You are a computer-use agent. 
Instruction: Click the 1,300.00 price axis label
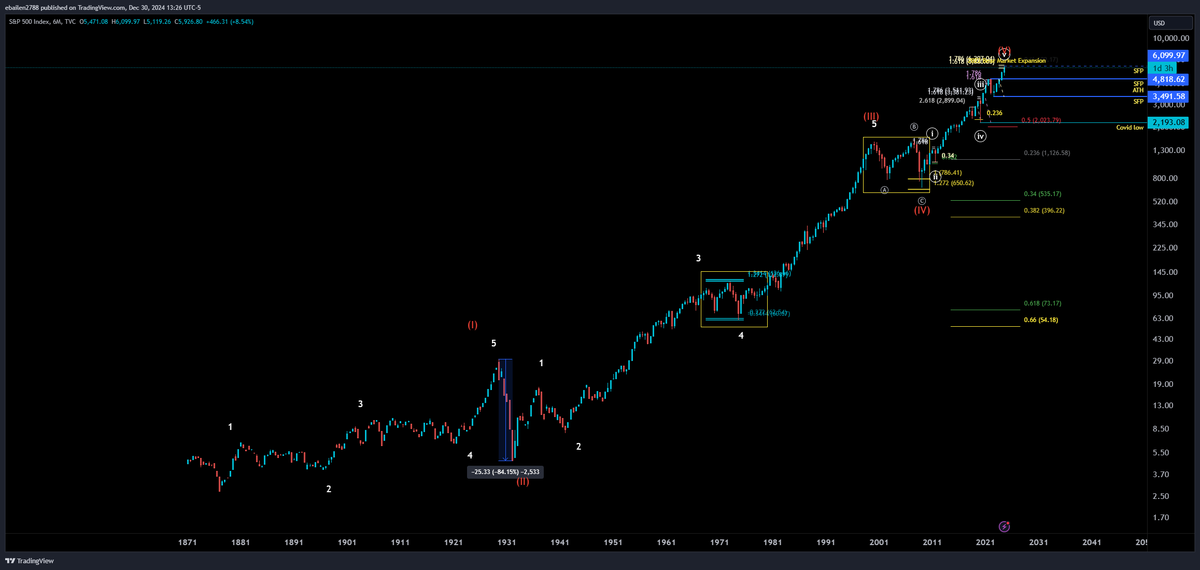(1170, 150)
